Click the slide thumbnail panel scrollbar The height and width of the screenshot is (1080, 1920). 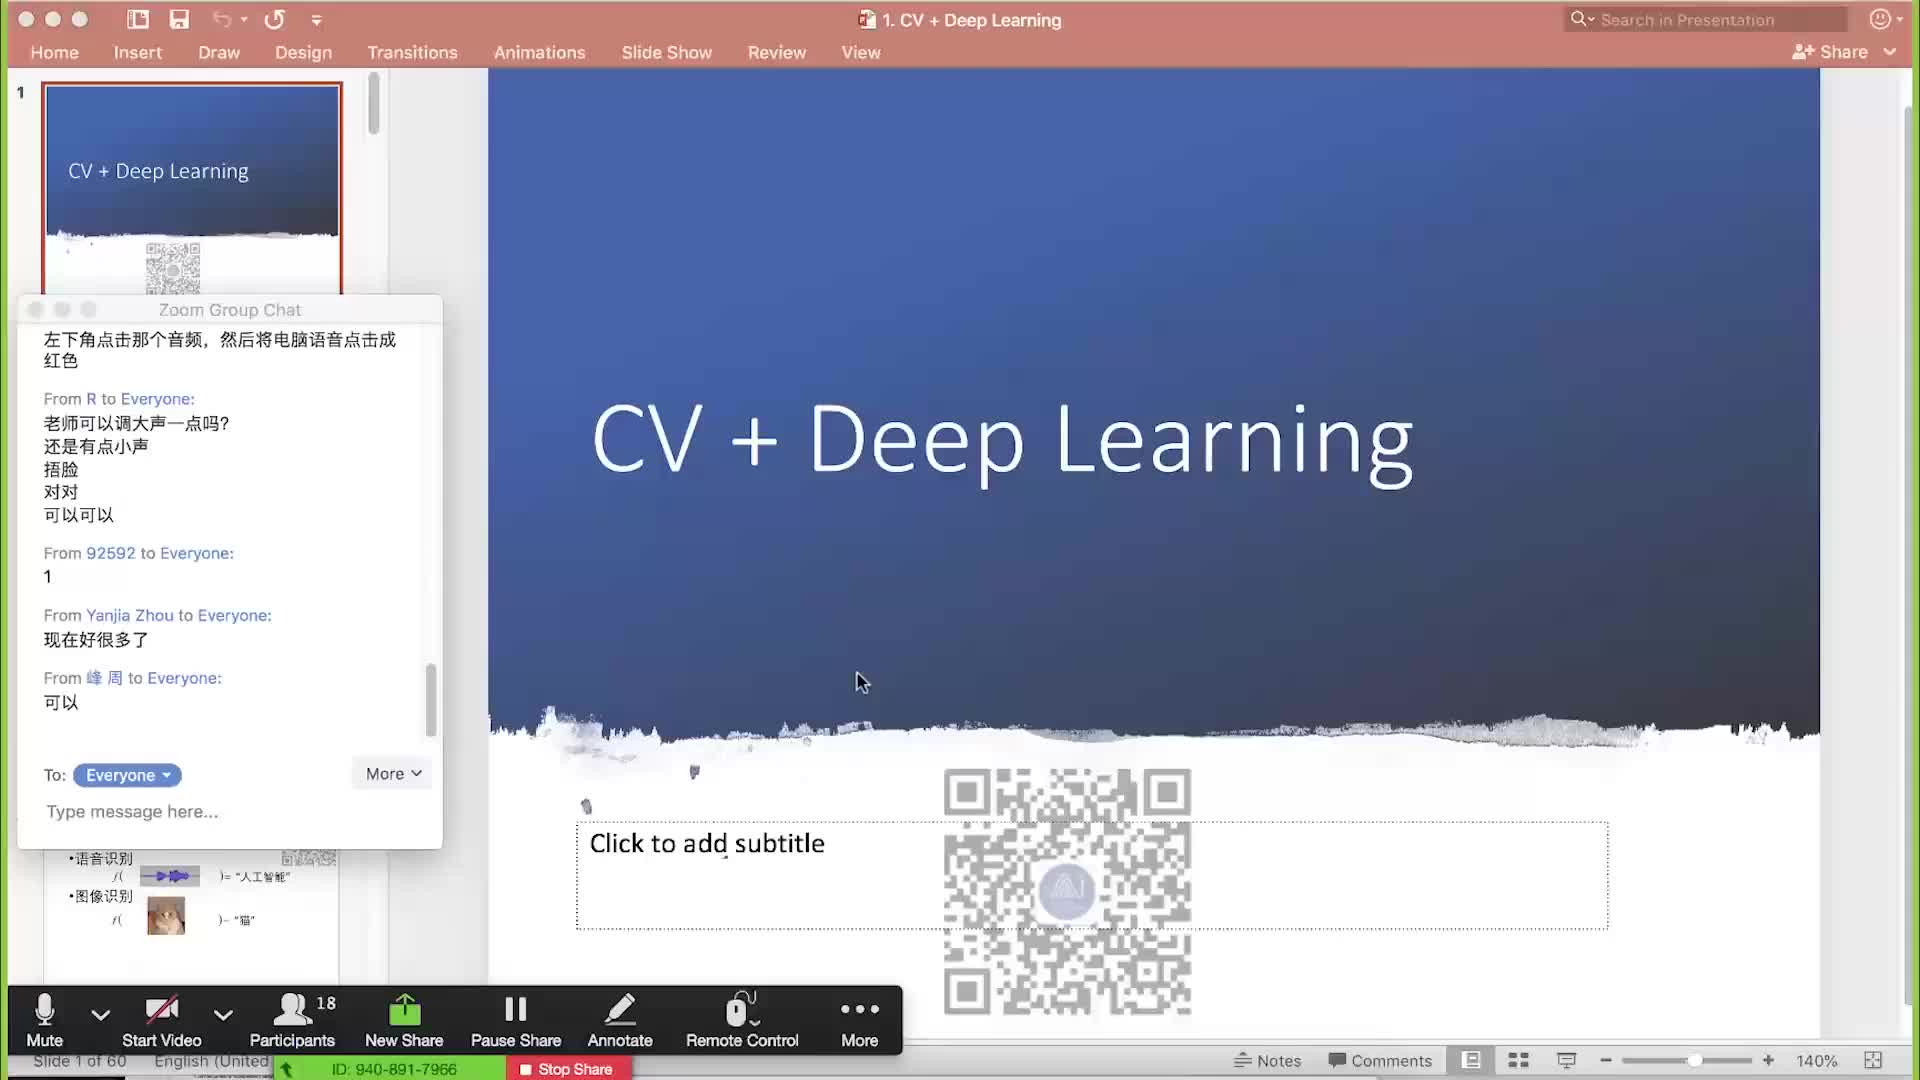point(374,103)
